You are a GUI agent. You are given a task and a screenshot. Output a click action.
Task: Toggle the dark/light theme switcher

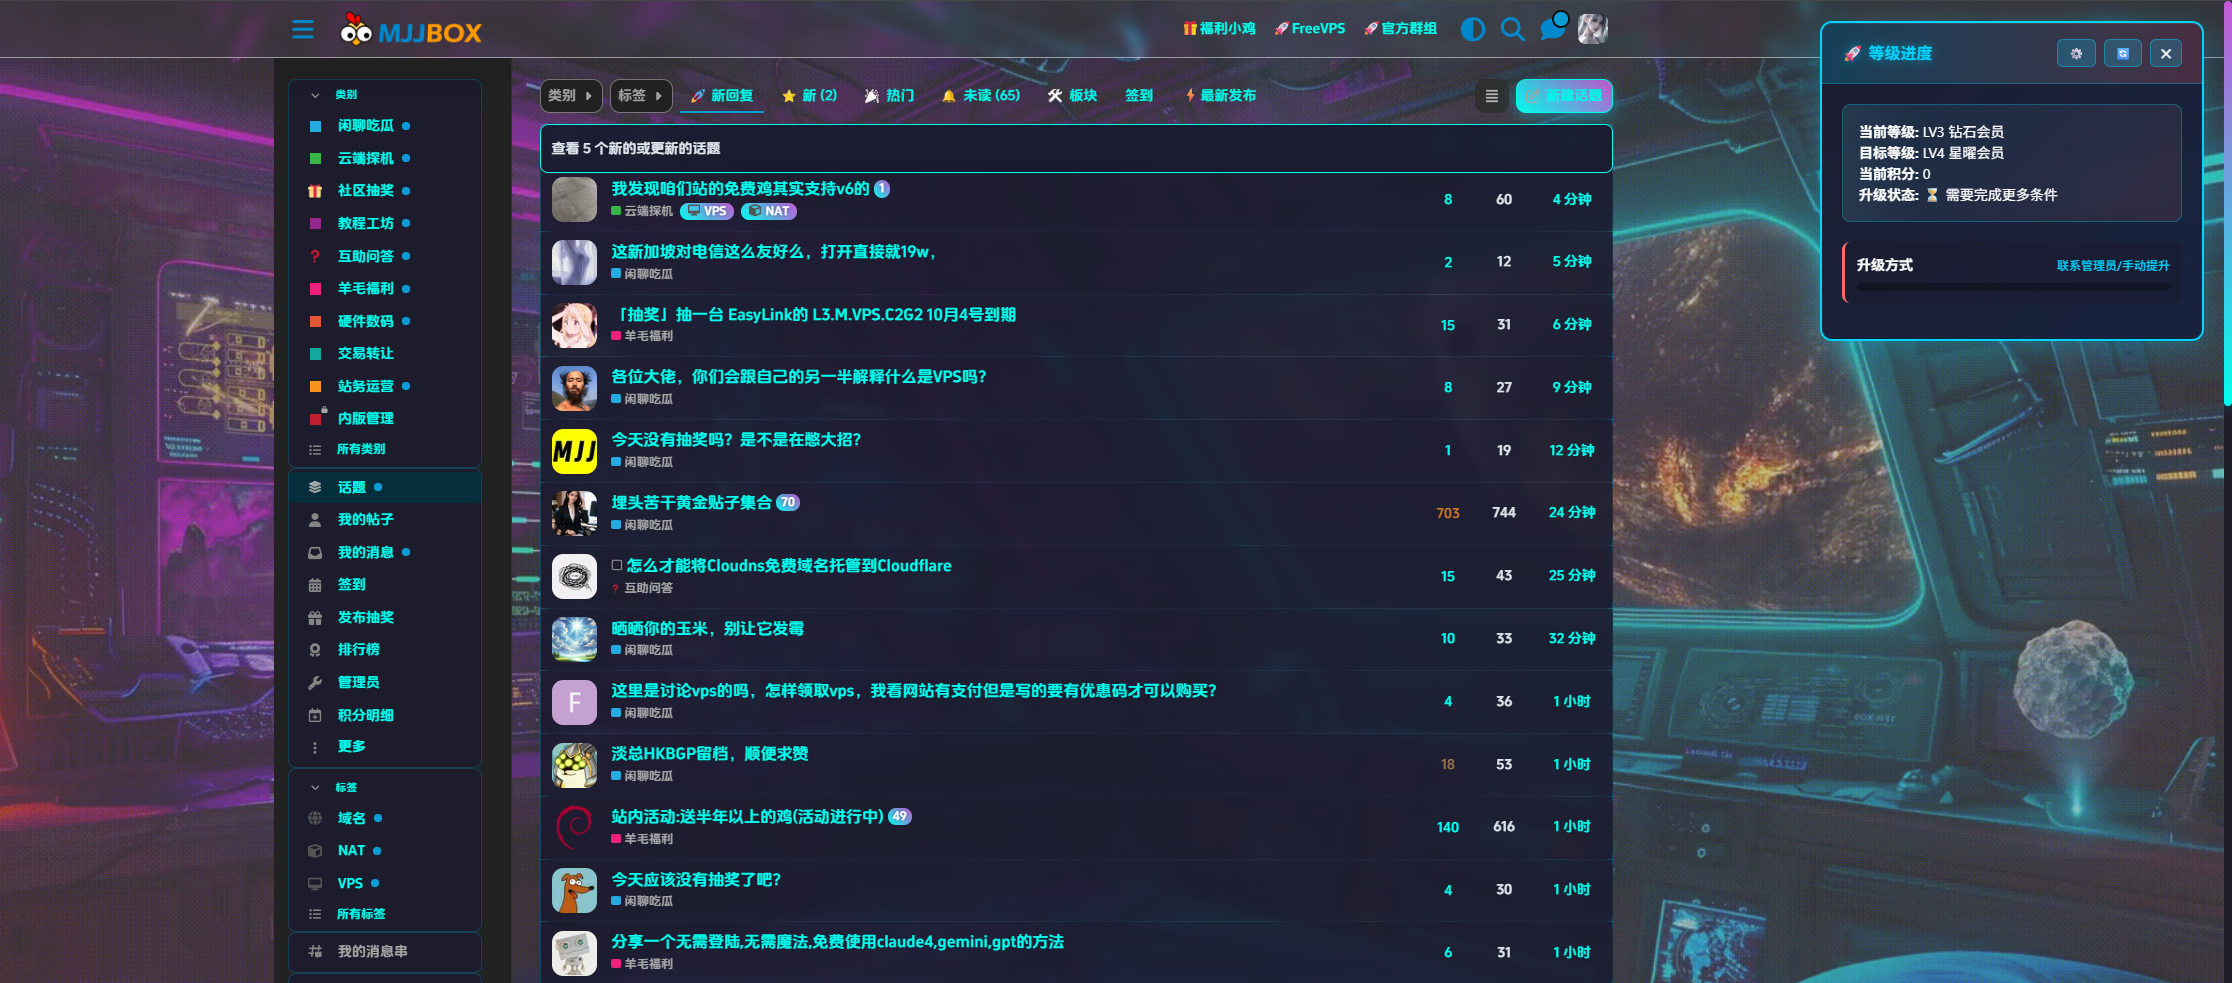(1472, 29)
